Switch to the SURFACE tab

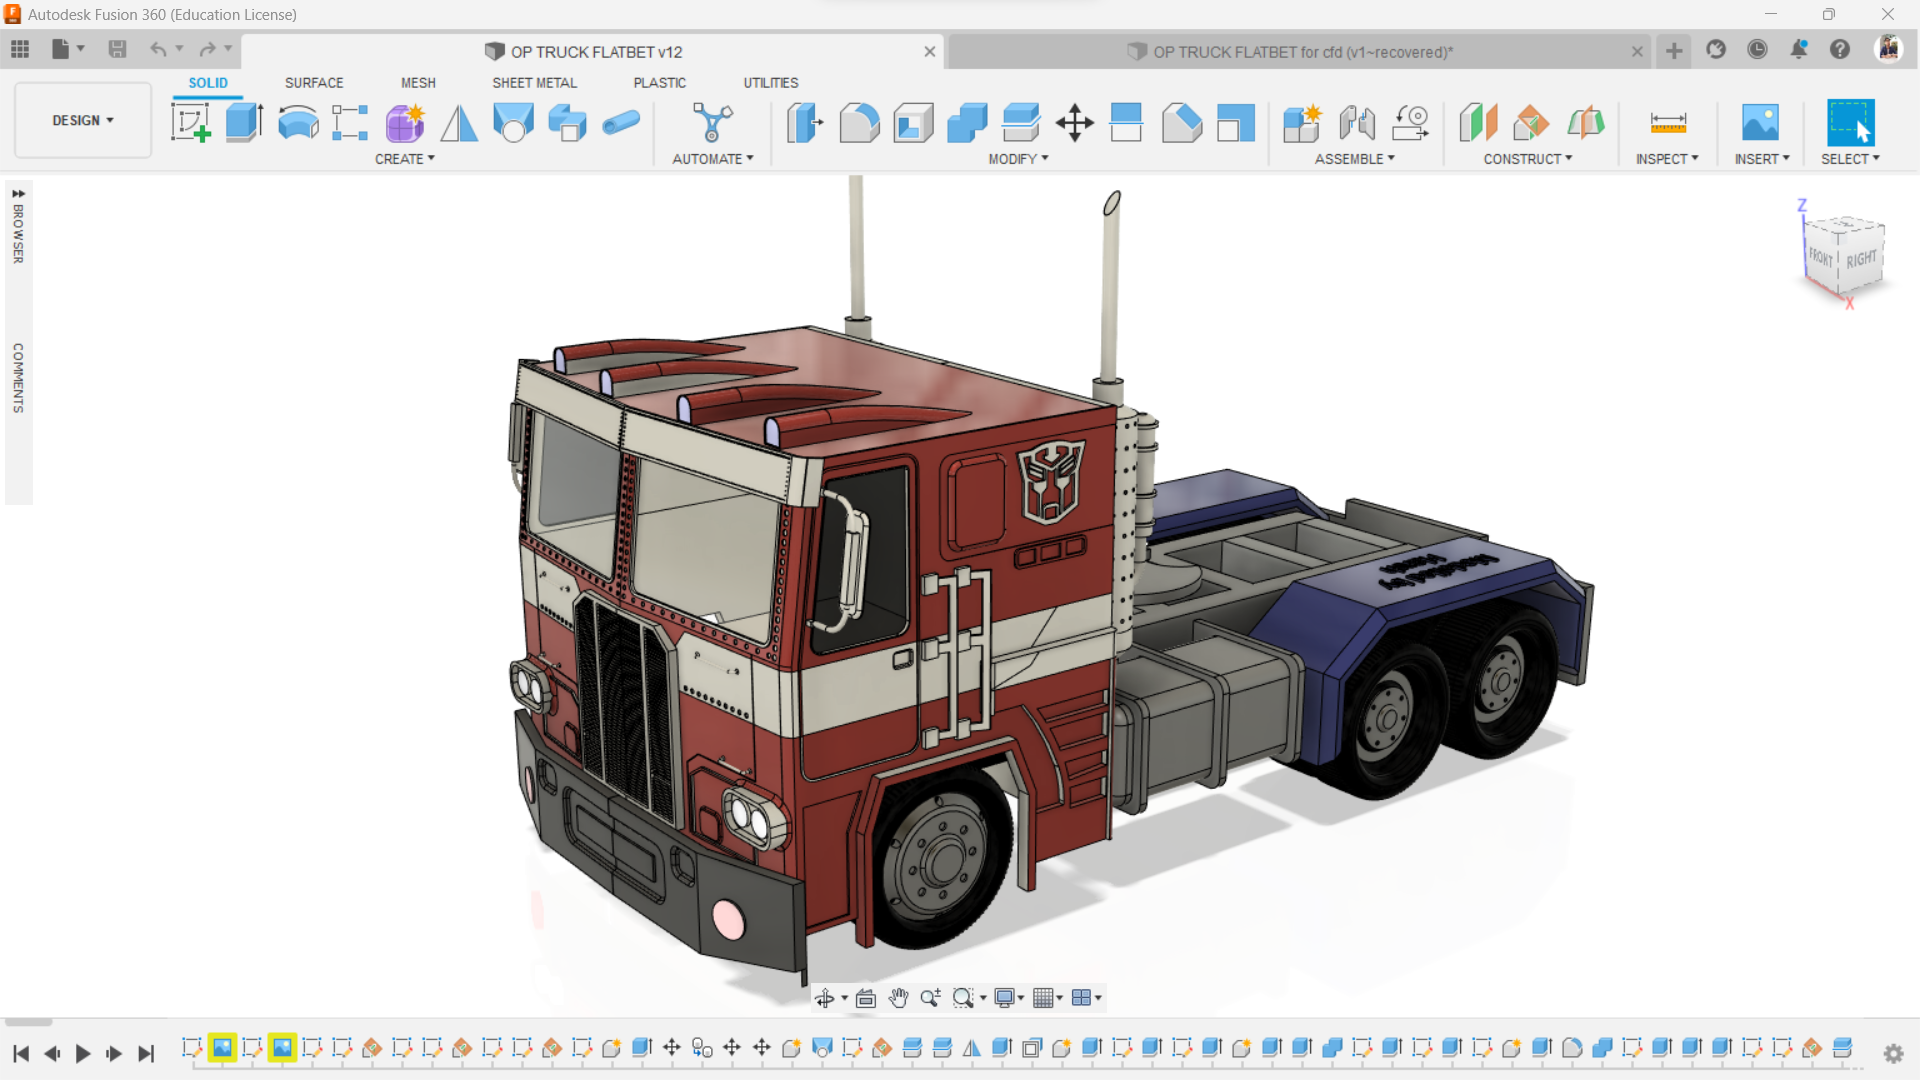[313, 83]
